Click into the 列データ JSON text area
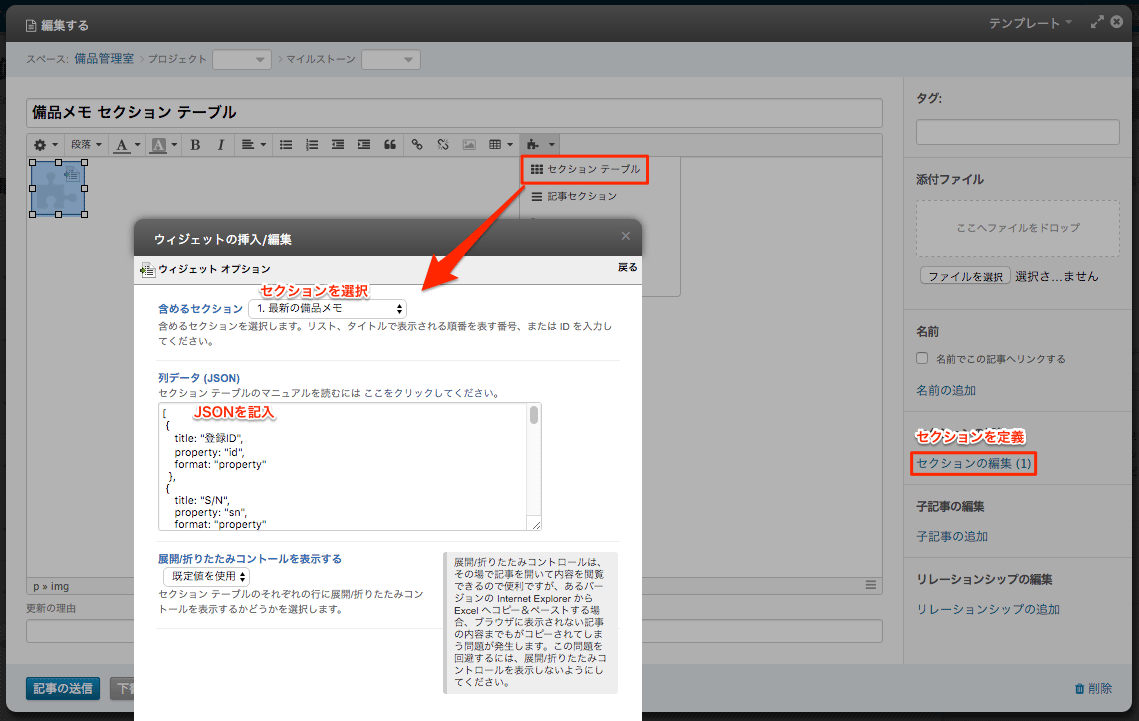This screenshot has width=1139, height=721. (342, 466)
